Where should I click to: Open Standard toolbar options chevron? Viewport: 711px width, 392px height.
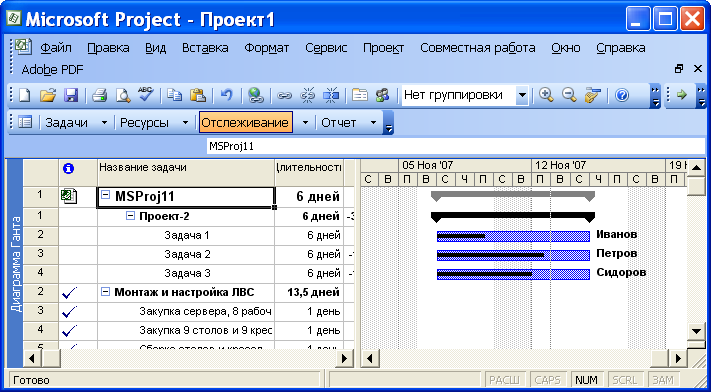pos(655,95)
